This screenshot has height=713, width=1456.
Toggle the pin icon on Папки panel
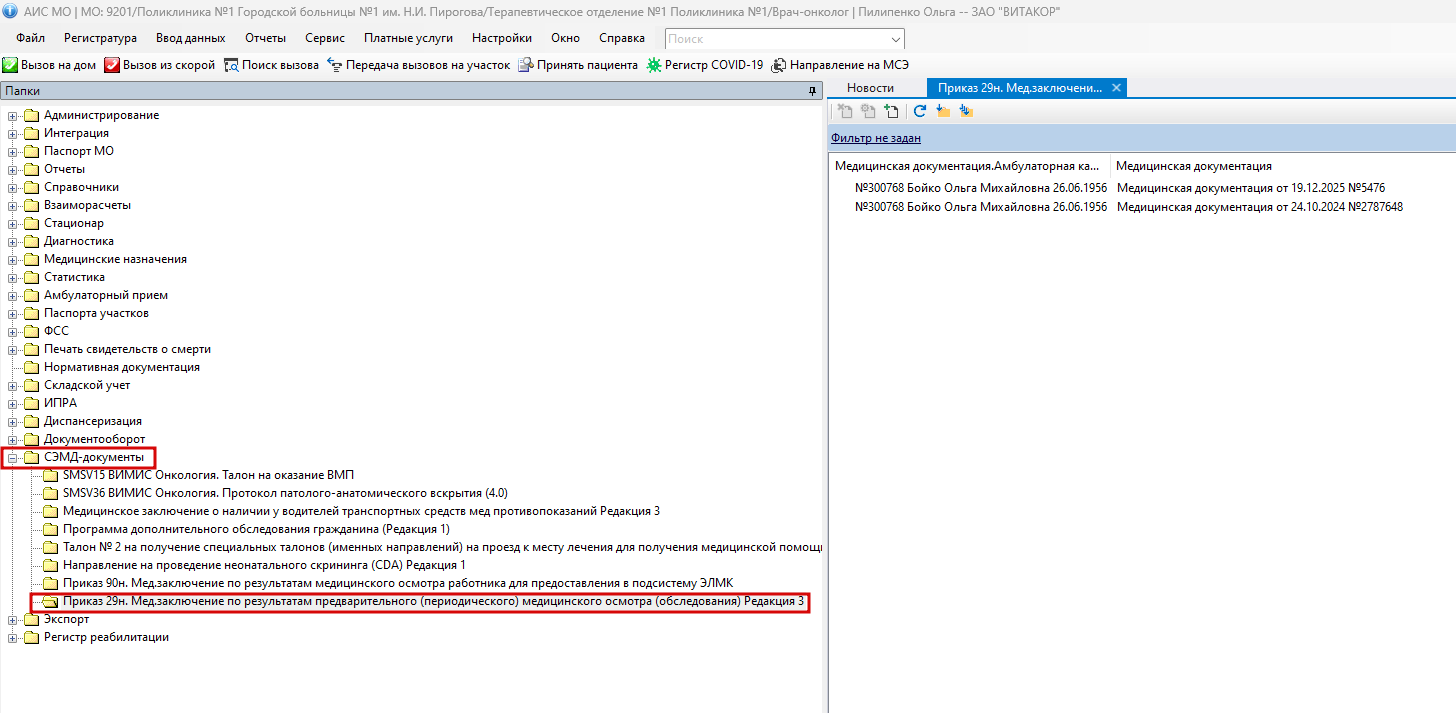(813, 91)
